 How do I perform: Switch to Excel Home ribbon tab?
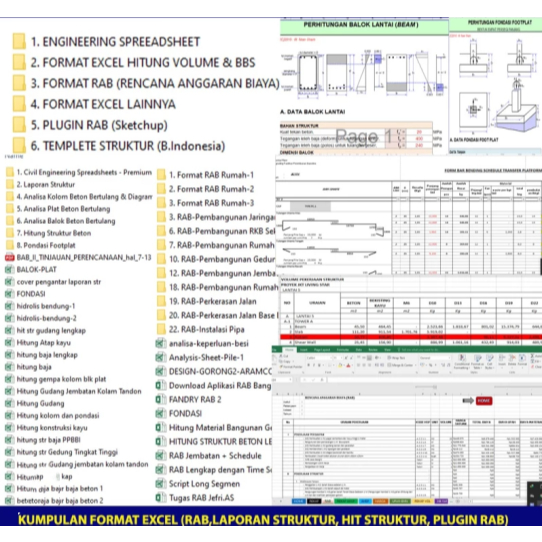(289, 350)
